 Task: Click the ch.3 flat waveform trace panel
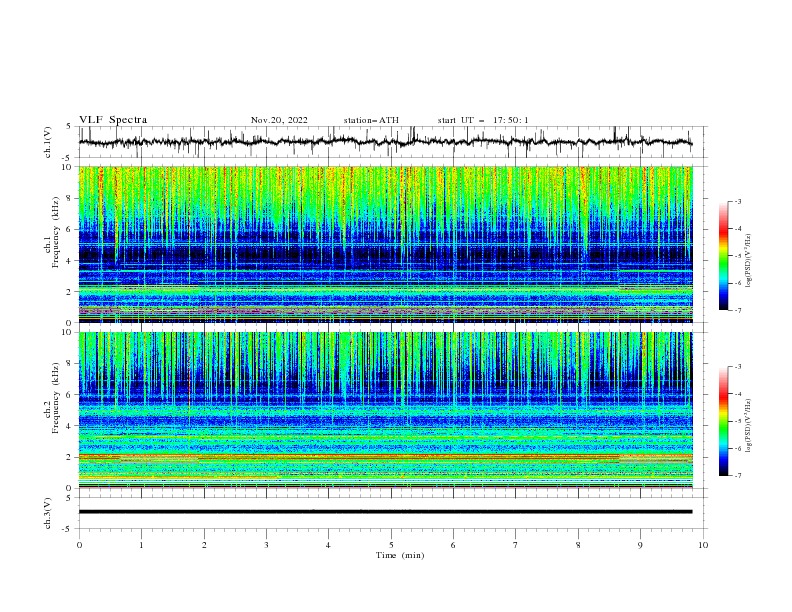[x=393, y=513]
